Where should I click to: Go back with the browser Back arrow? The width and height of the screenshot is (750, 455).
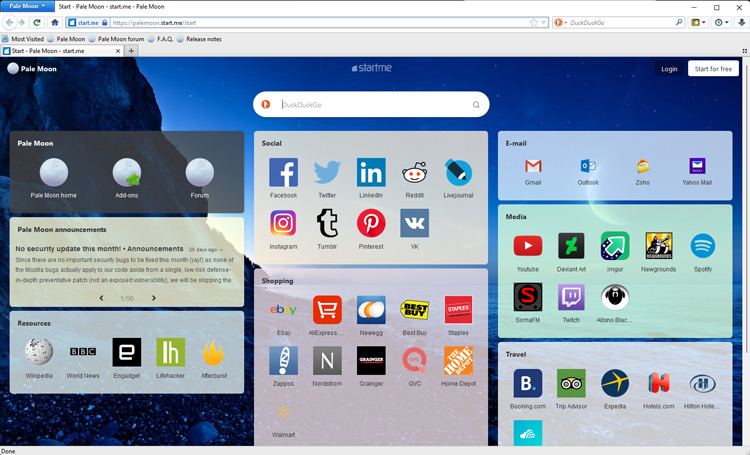pyautogui.click(x=10, y=22)
